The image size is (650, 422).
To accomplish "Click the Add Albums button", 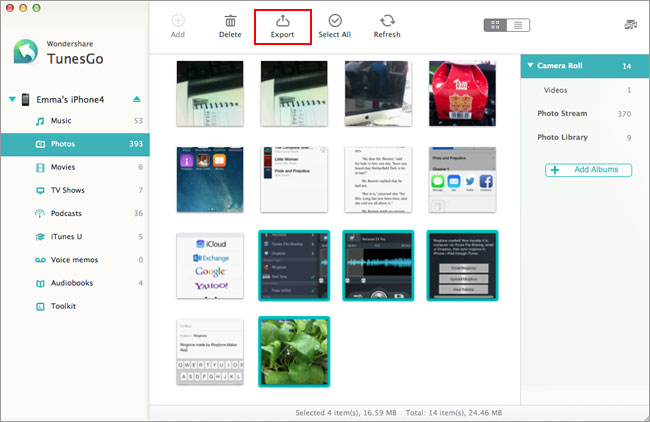I will 589,170.
